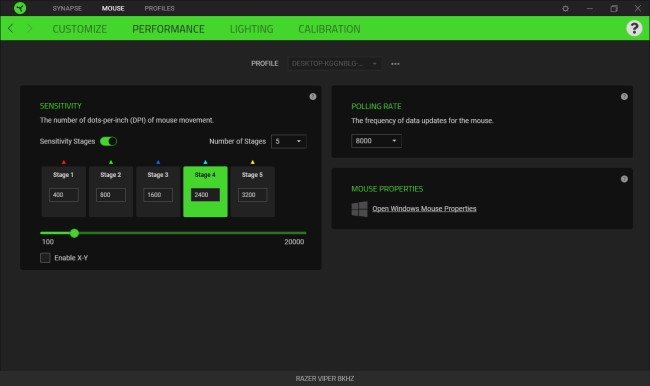Click slider minimum label 100
Screen dimensions: 650x386
48,242
